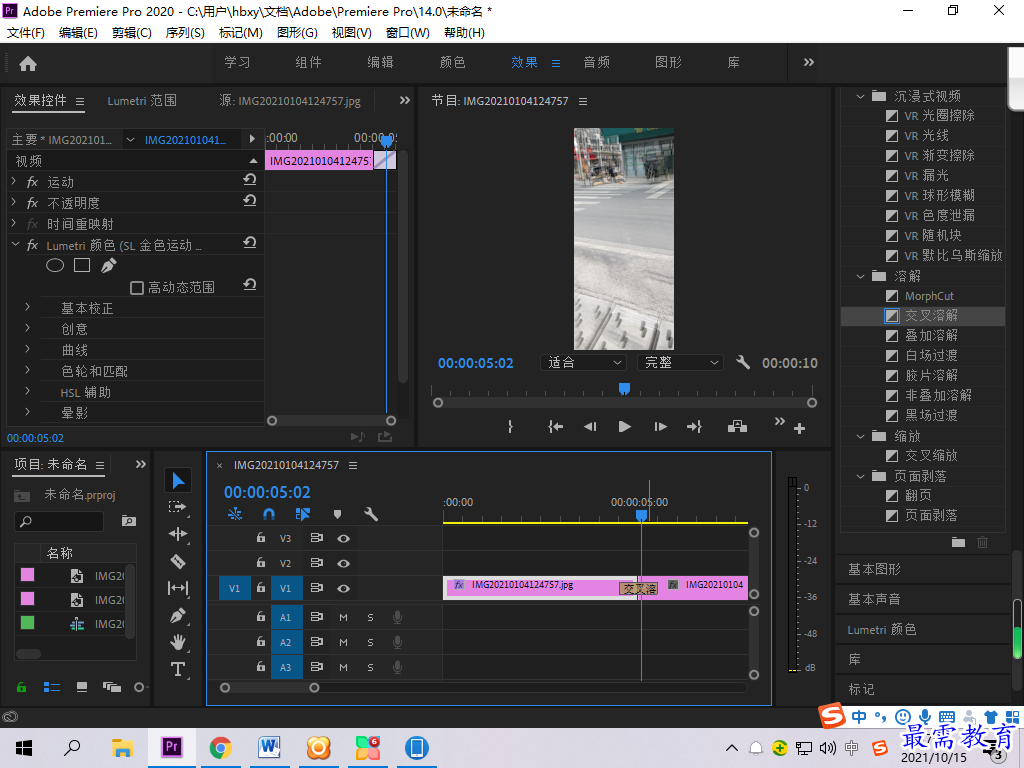Expand the 基本校正 section
The height and width of the screenshot is (768, 1024).
click(x=27, y=307)
